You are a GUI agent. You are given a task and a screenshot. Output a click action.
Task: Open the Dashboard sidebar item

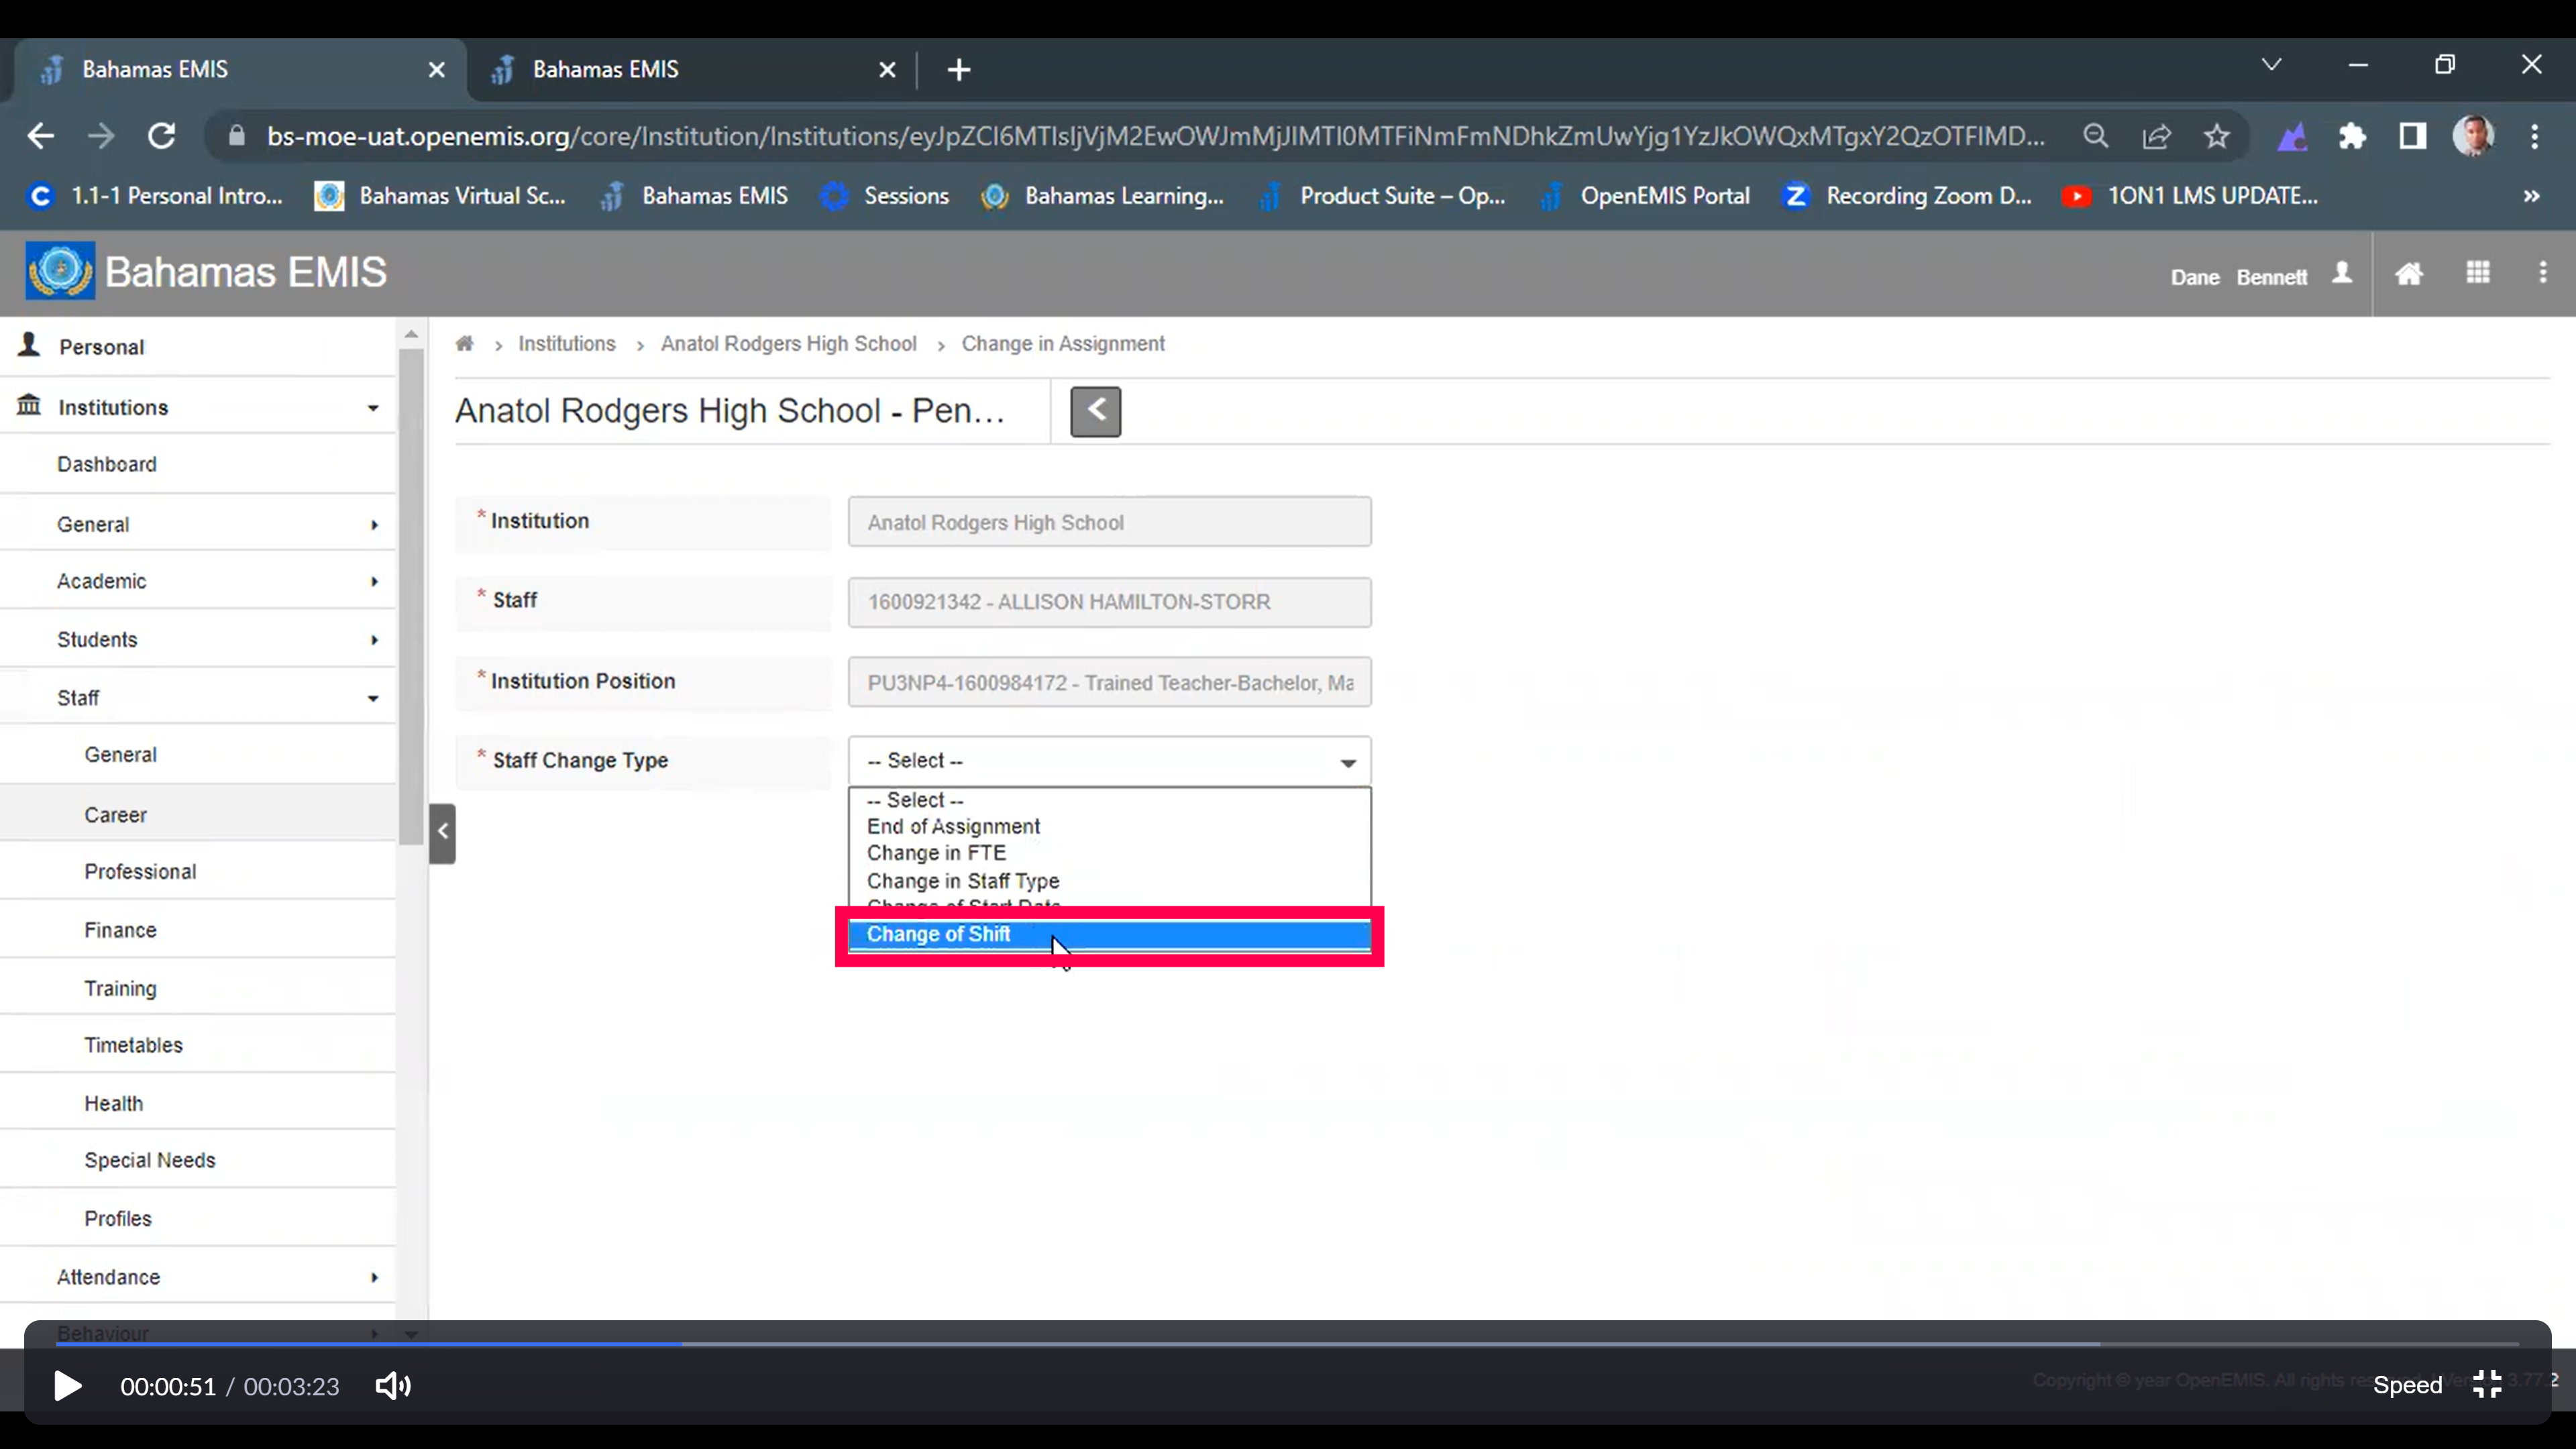pyautogui.click(x=198, y=464)
